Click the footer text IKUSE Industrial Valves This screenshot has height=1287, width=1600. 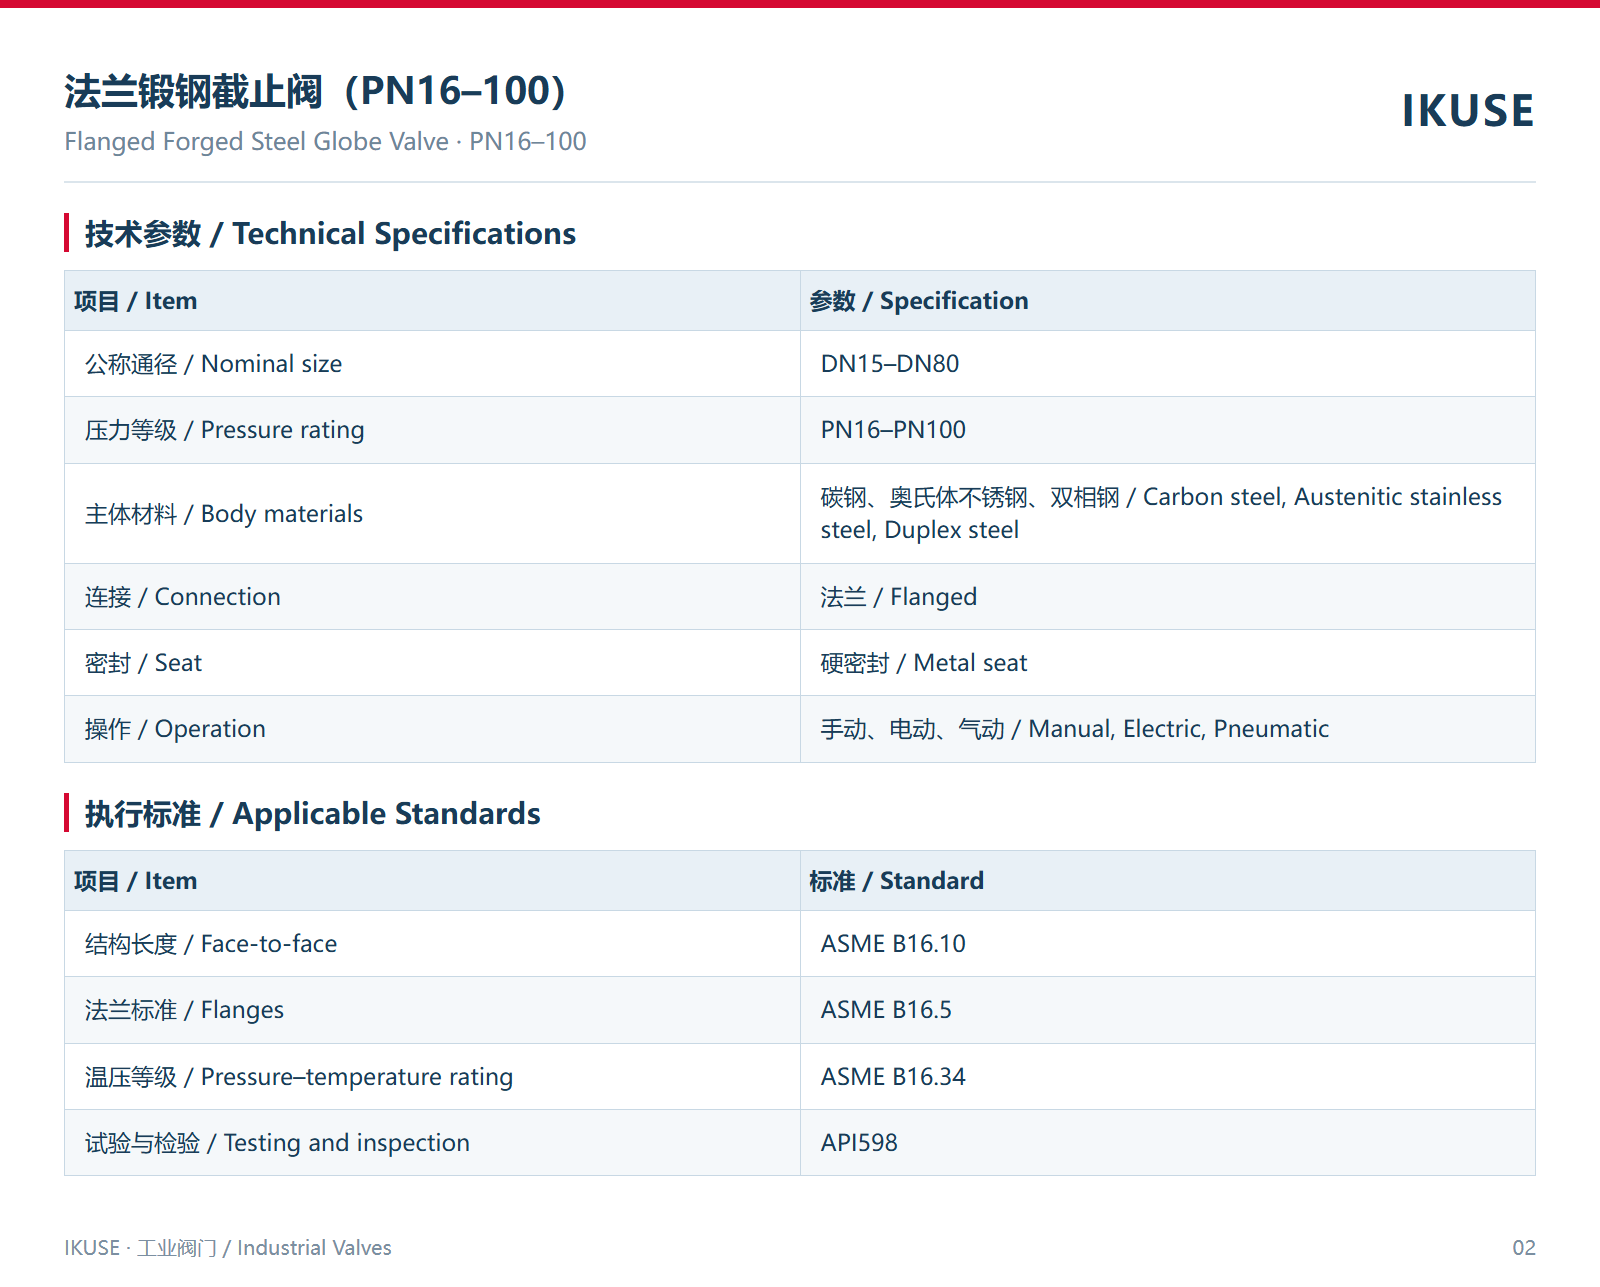tap(228, 1248)
